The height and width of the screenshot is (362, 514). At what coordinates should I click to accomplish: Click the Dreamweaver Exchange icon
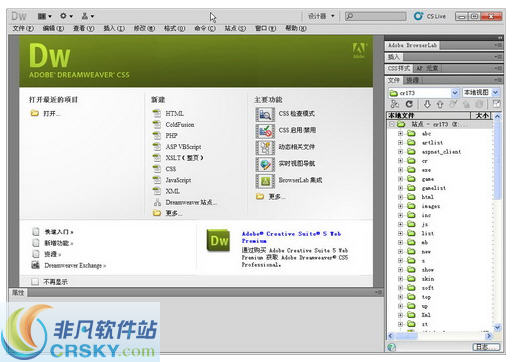coord(35,265)
